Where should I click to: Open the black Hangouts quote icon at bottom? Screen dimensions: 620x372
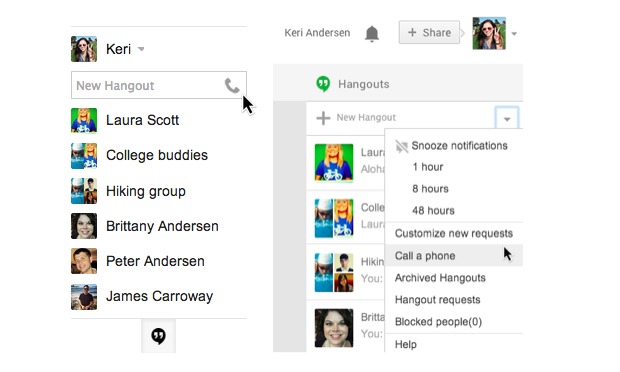tap(159, 336)
